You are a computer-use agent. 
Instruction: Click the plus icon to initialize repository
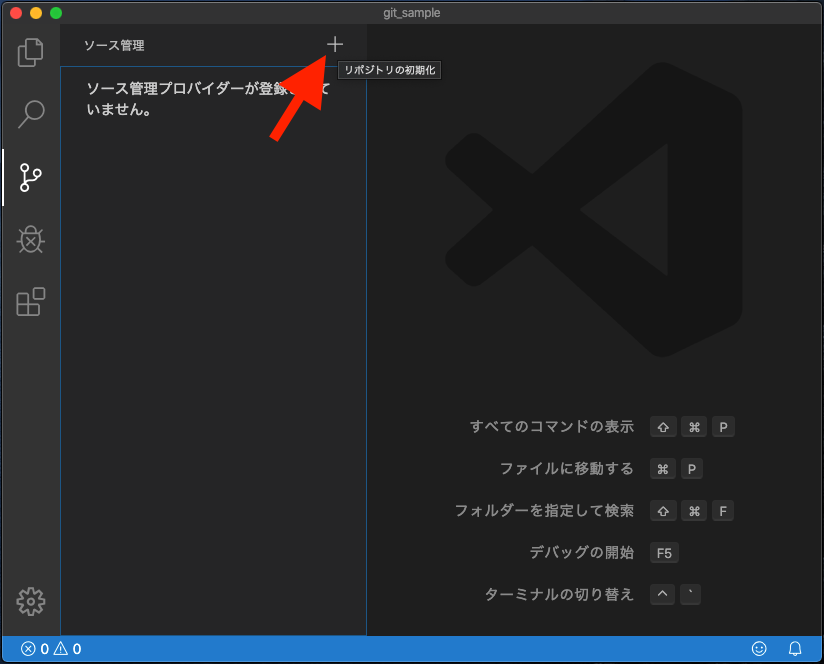(x=335, y=45)
